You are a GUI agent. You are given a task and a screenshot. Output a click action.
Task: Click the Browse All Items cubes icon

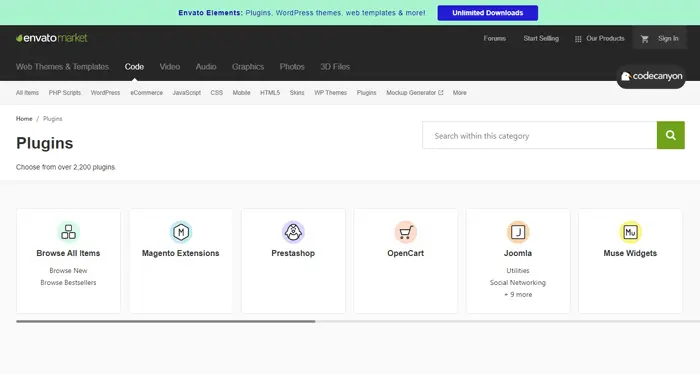[68, 232]
